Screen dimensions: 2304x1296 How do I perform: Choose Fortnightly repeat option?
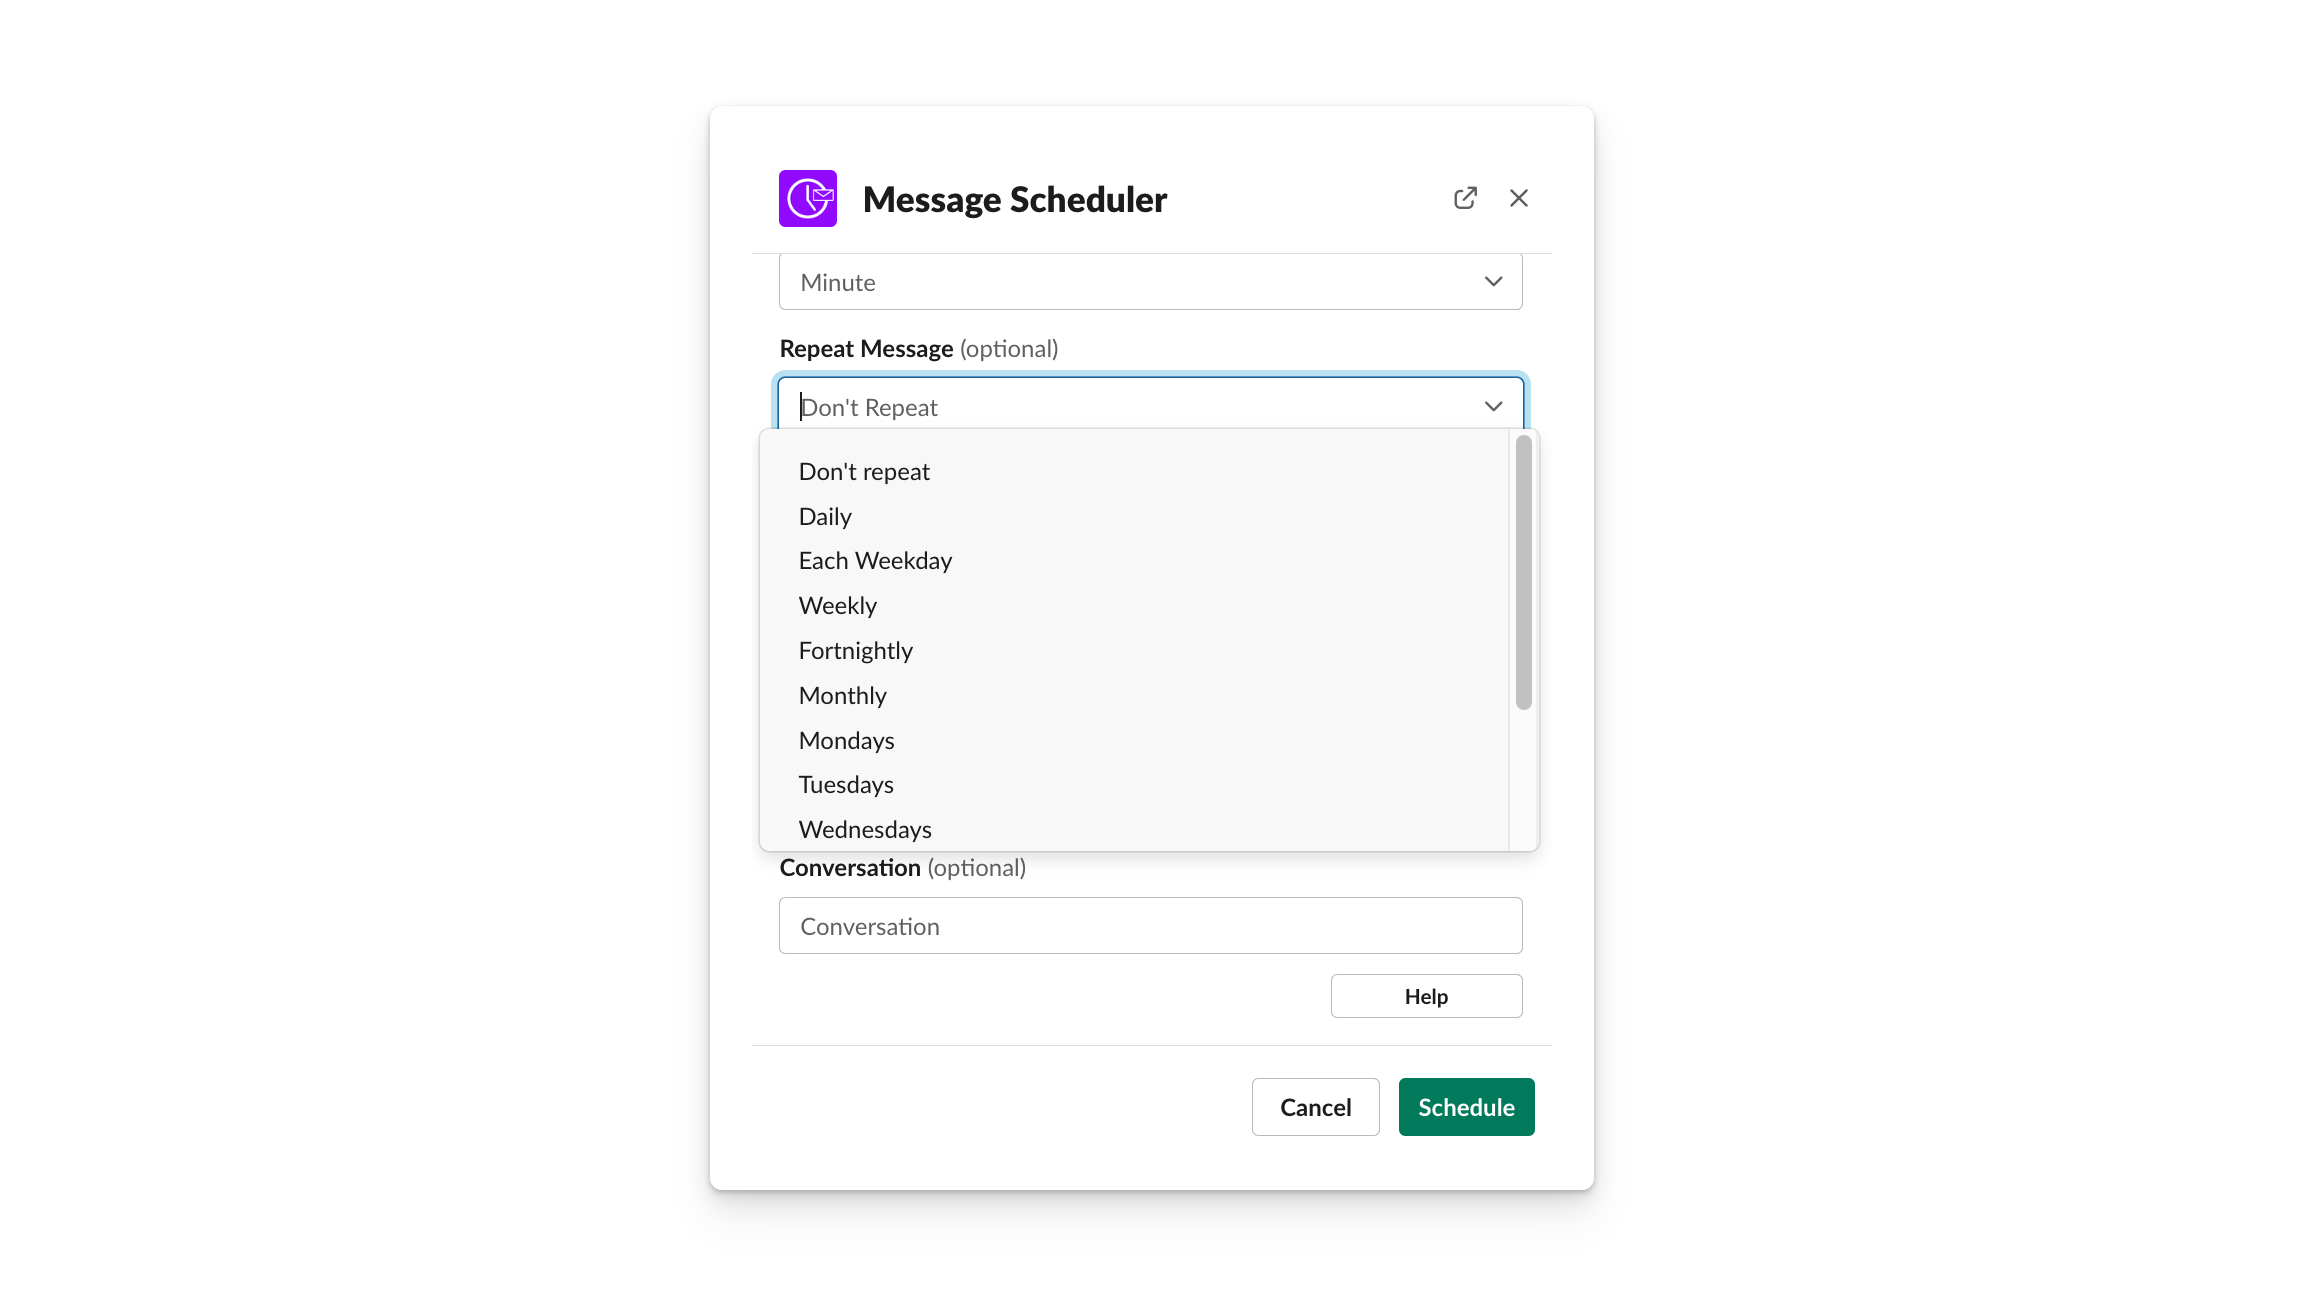pos(1134,651)
